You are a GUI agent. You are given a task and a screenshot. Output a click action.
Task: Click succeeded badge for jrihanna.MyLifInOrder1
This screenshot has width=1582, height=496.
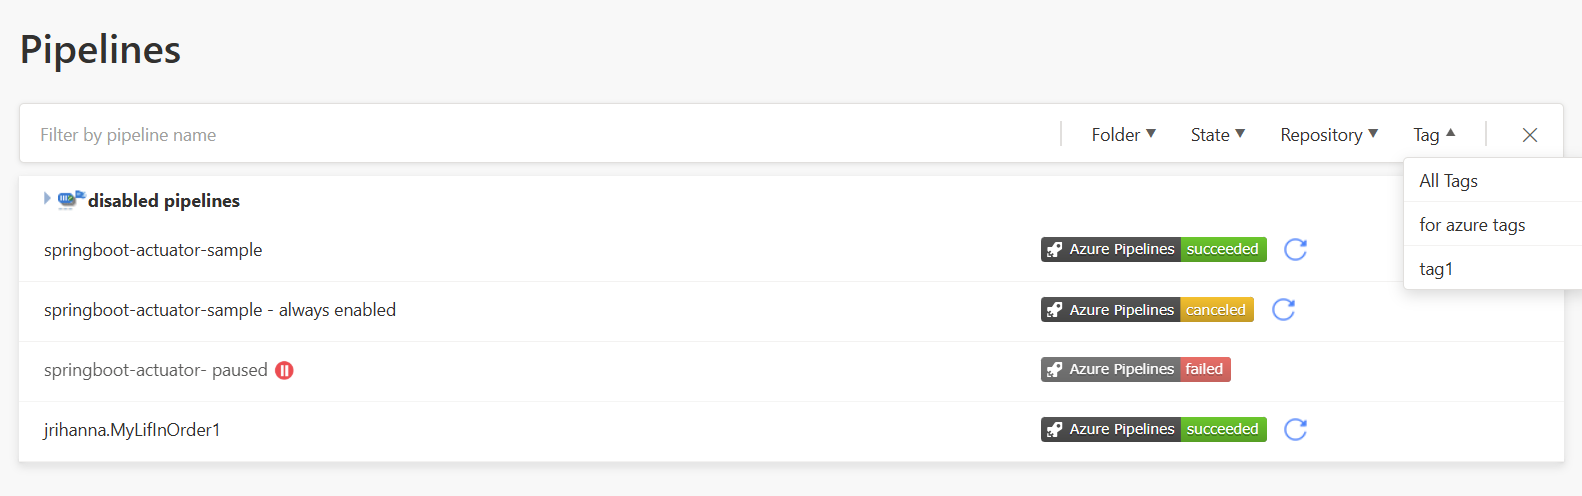coord(1153,429)
